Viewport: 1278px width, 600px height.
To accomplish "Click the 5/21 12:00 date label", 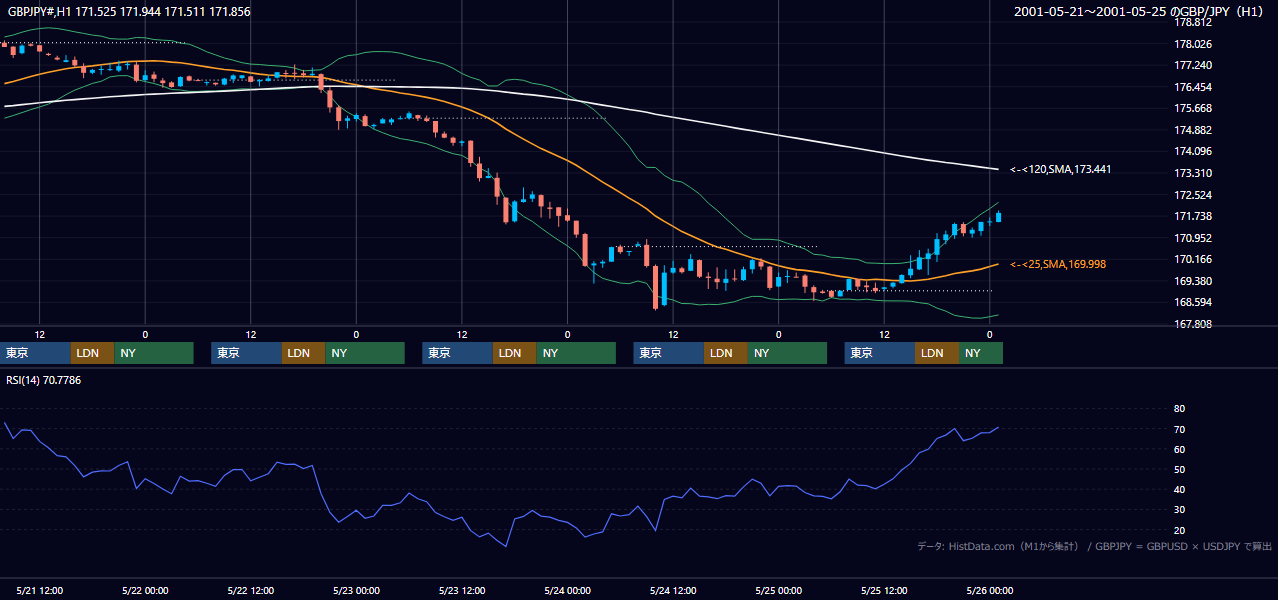I will pos(40,590).
